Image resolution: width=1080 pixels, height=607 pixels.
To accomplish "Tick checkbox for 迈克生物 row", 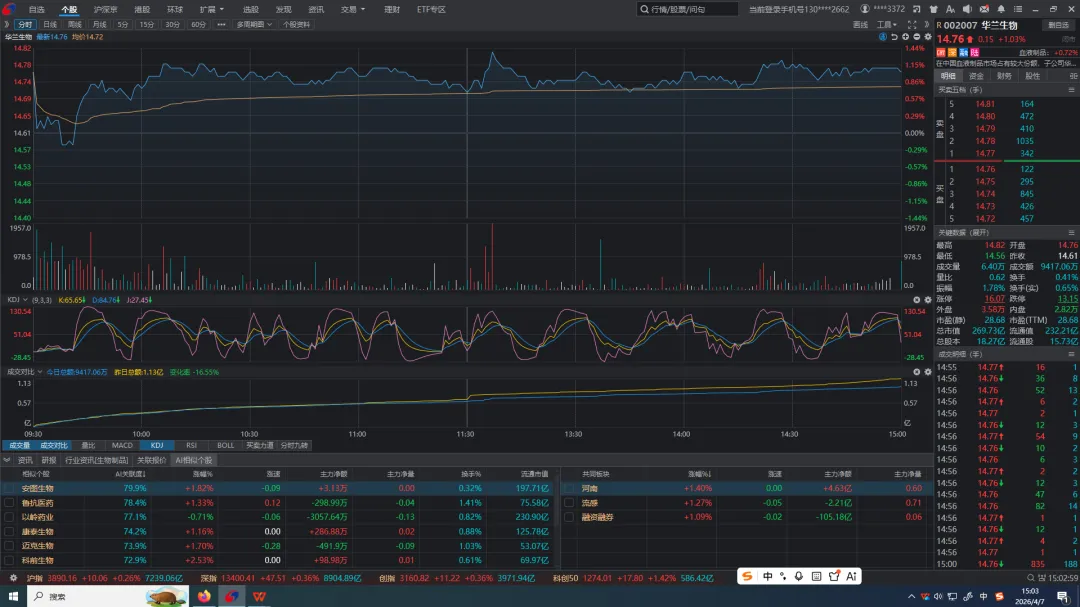I will click(x=9, y=546).
